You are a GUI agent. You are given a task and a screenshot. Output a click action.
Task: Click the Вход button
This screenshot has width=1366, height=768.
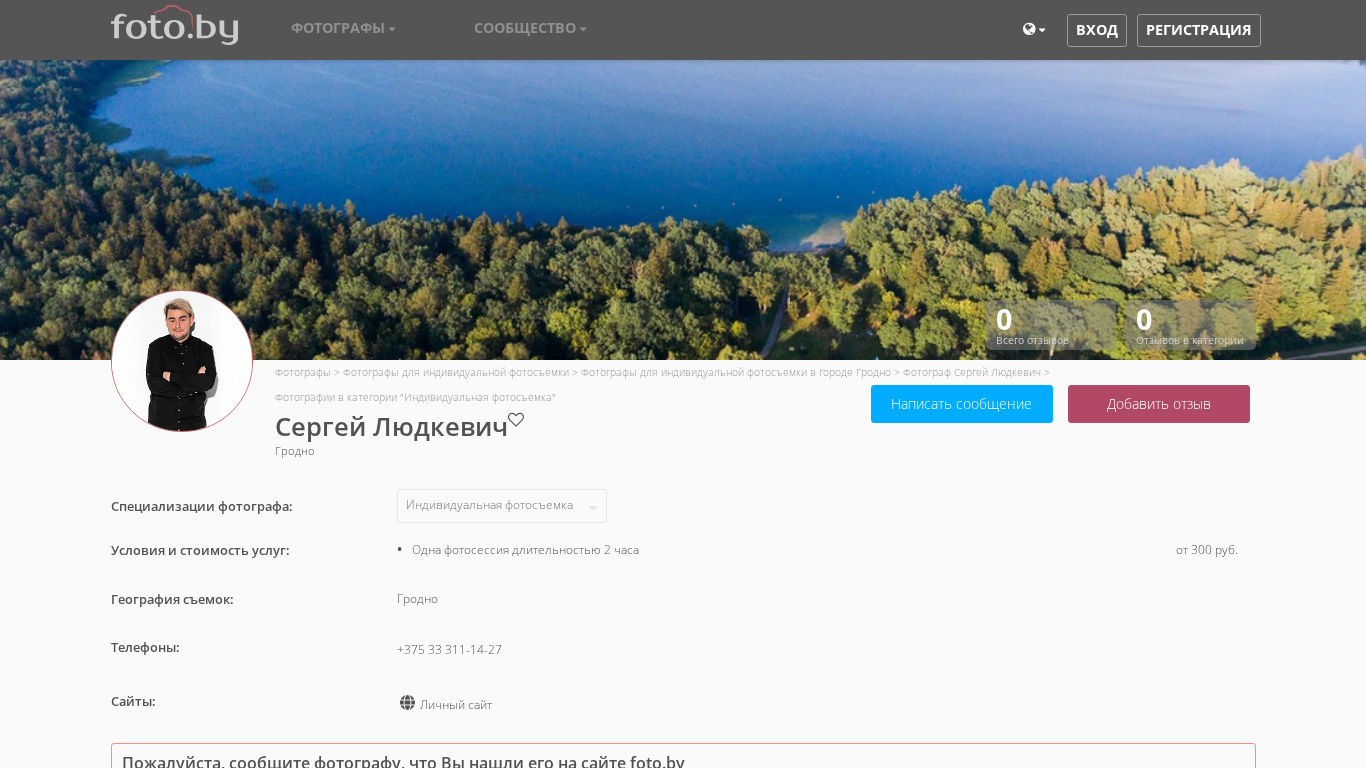(x=1097, y=30)
